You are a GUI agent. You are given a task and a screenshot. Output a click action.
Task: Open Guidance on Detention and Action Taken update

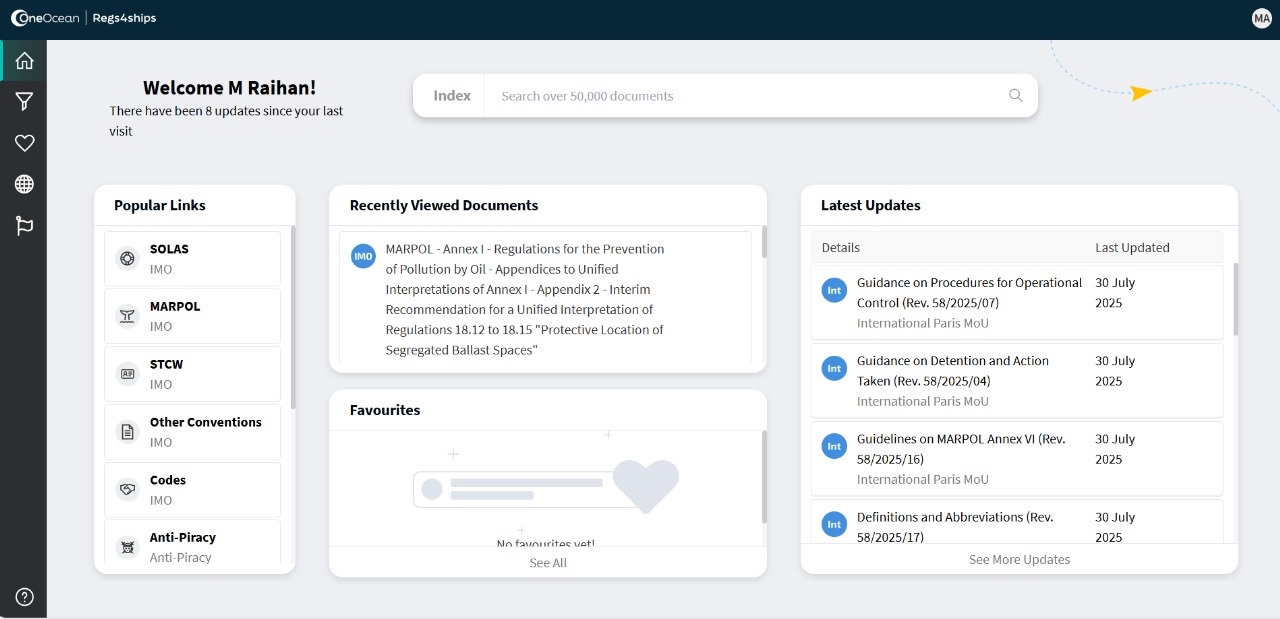[x=952, y=371]
